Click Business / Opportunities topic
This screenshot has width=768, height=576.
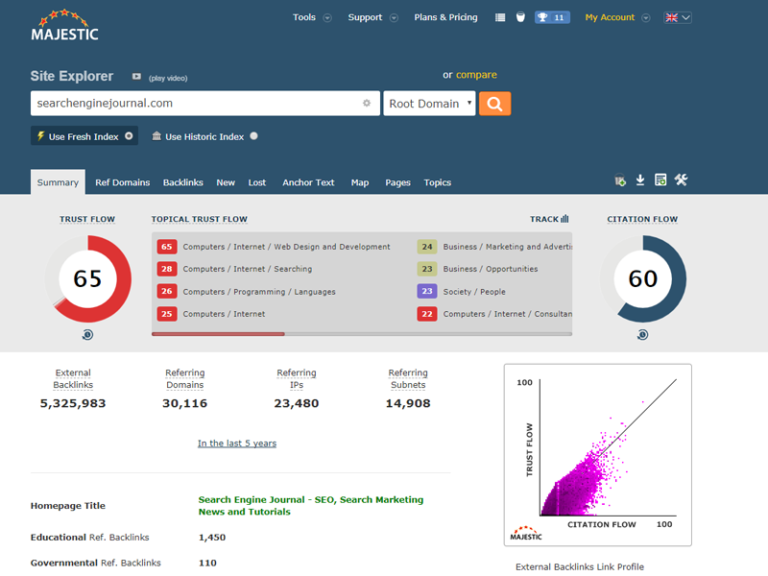tap(490, 269)
